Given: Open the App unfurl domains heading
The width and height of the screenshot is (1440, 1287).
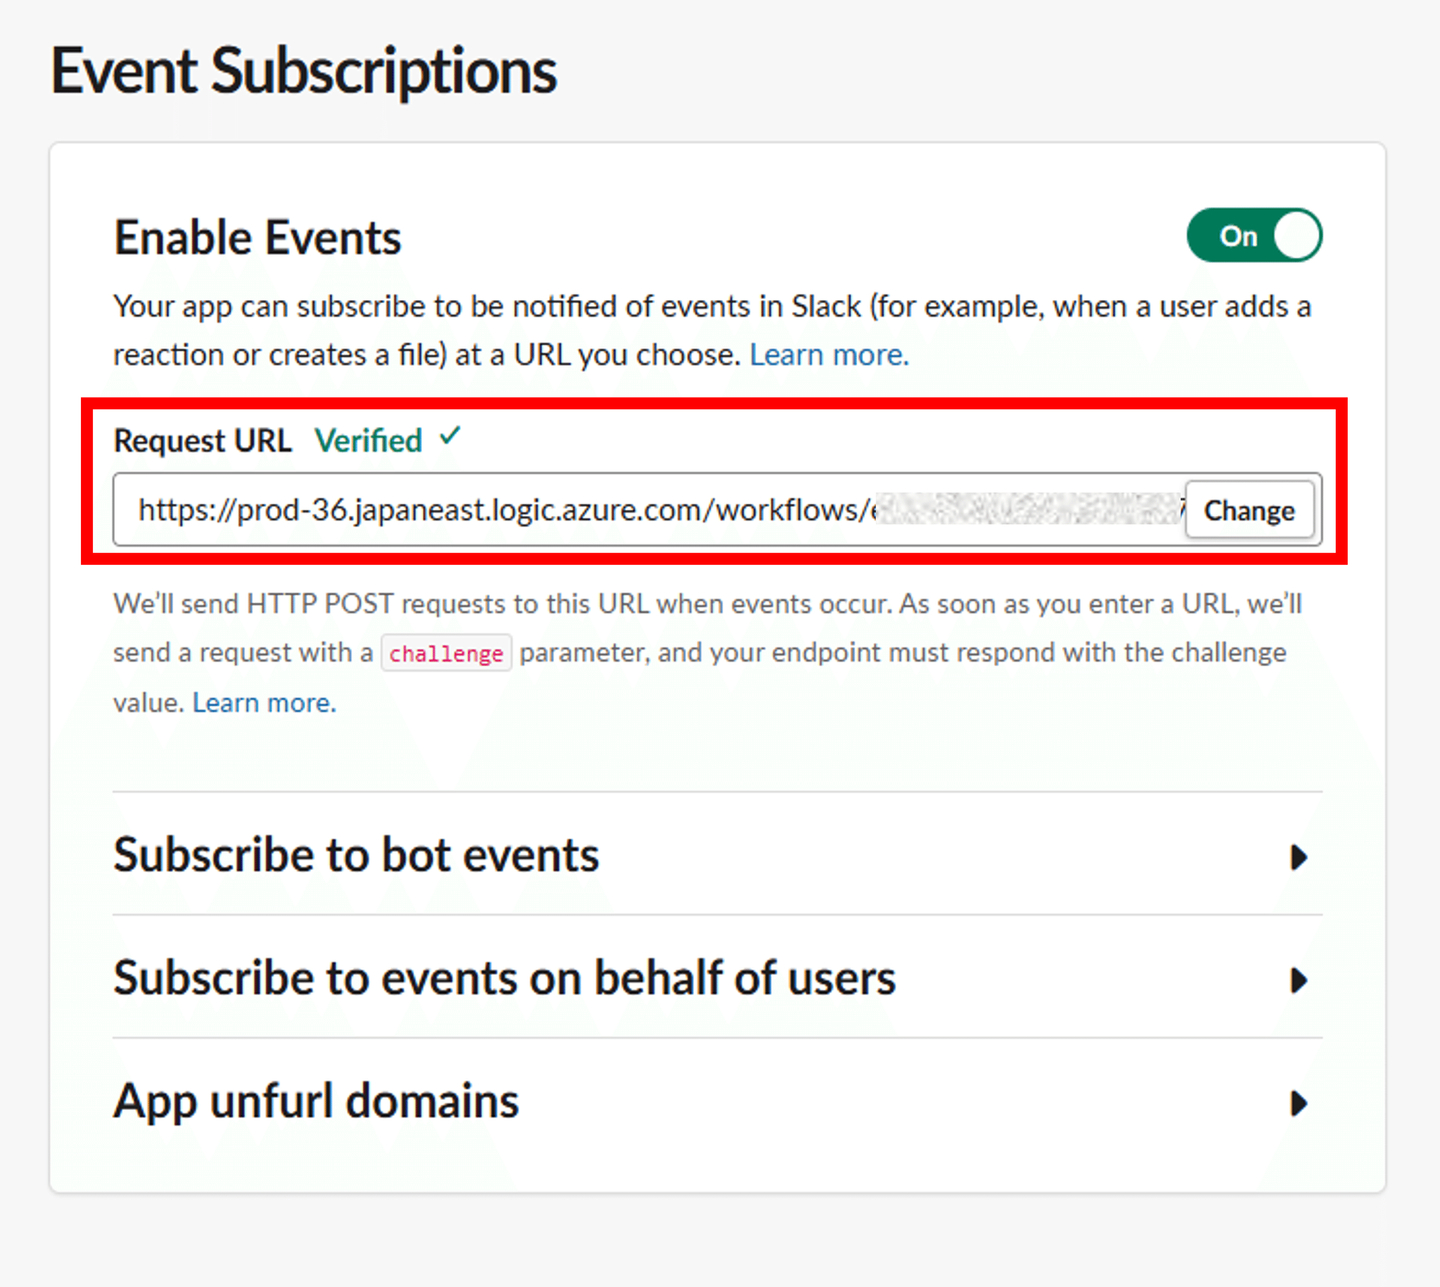Looking at the screenshot, I should tap(316, 1102).
